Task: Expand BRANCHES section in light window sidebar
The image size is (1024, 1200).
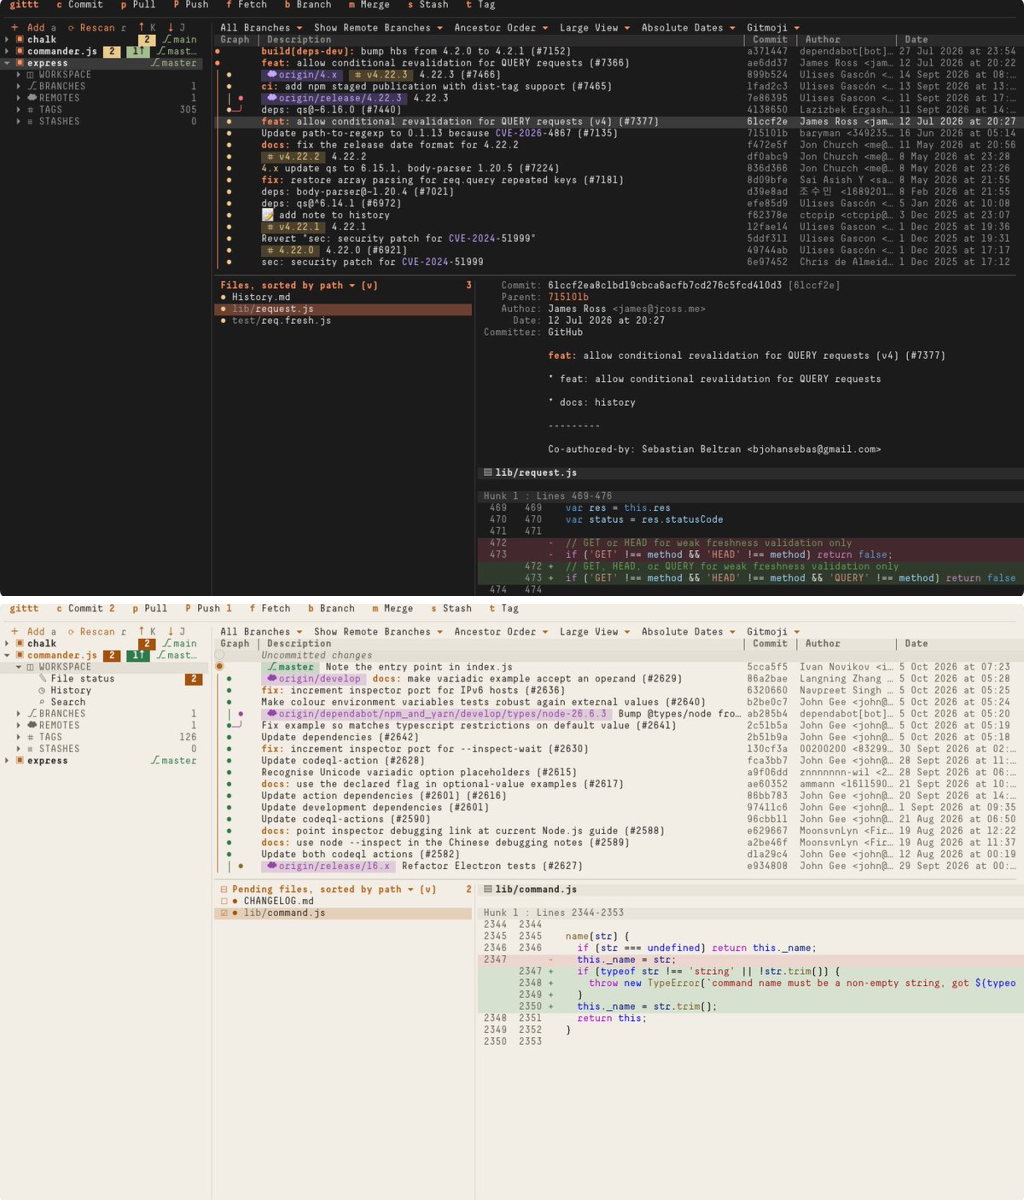Action: tap(19, 714)
